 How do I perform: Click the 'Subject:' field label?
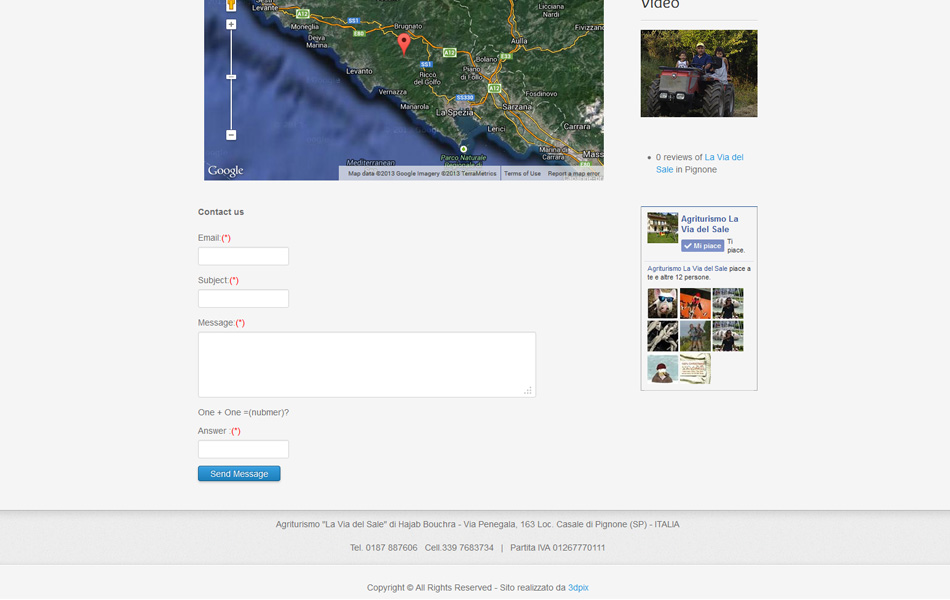tap(213, 280)
